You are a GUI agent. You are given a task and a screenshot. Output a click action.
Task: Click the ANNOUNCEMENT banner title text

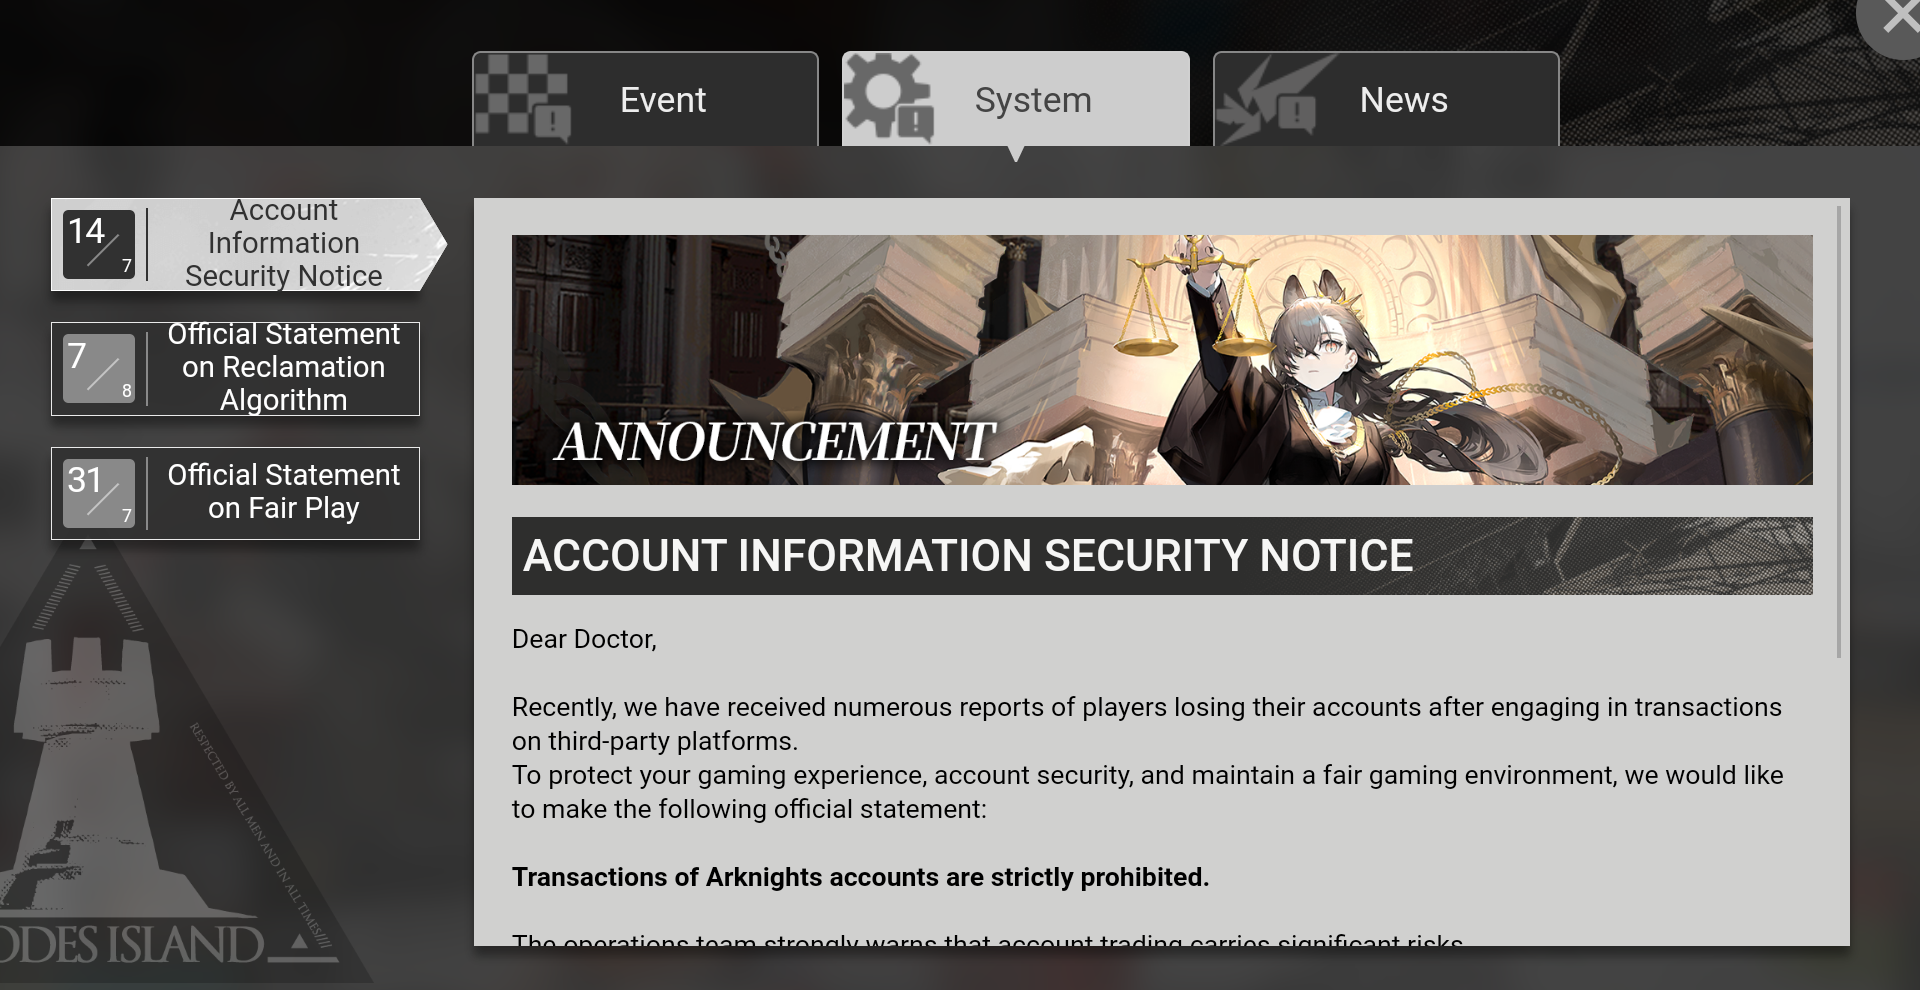tap(774, 442)
